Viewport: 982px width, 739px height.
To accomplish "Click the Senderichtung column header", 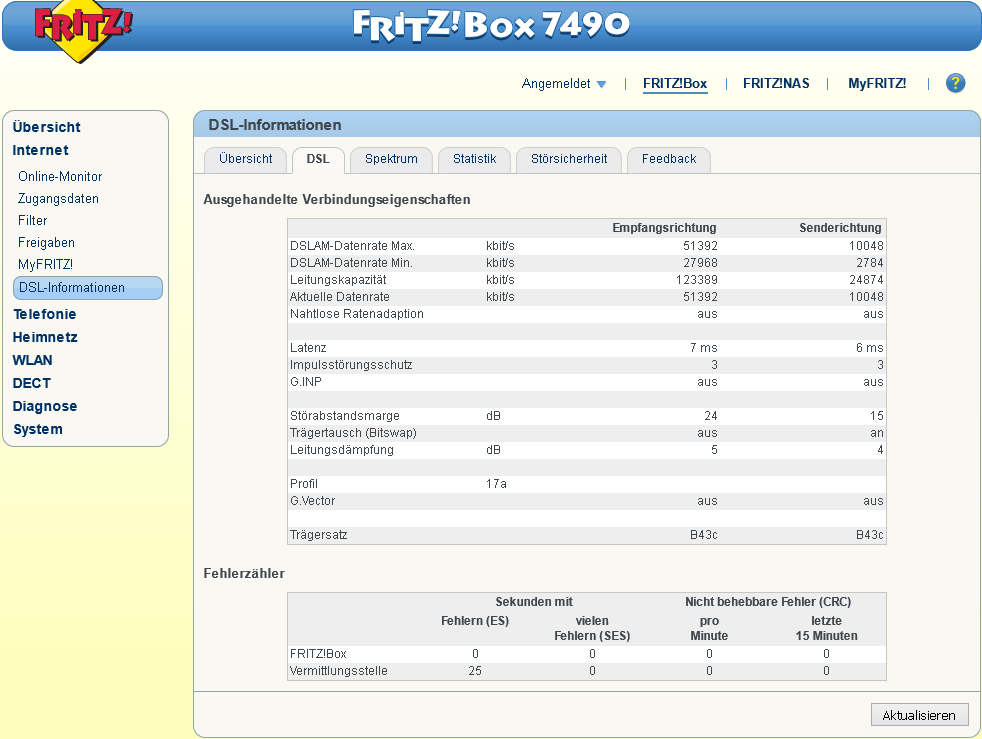I will pos(840,228).
